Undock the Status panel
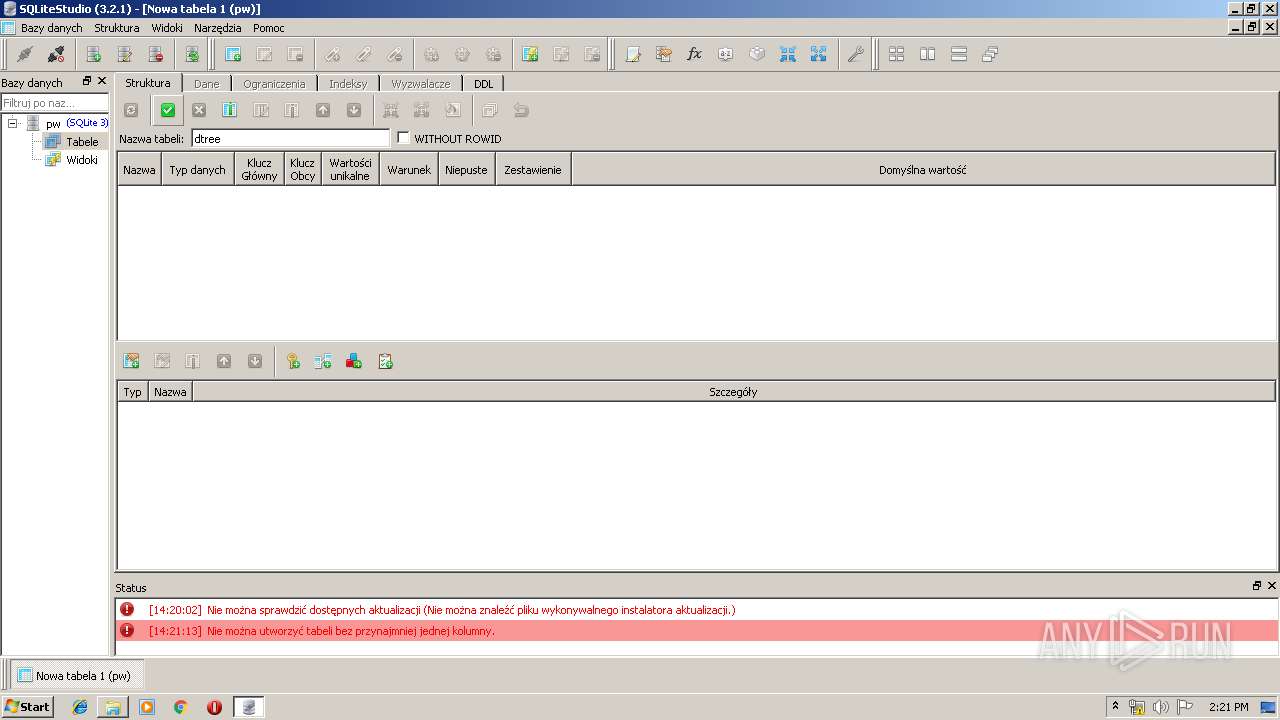Viewport: 1280px width, 720px height. 1257,586
